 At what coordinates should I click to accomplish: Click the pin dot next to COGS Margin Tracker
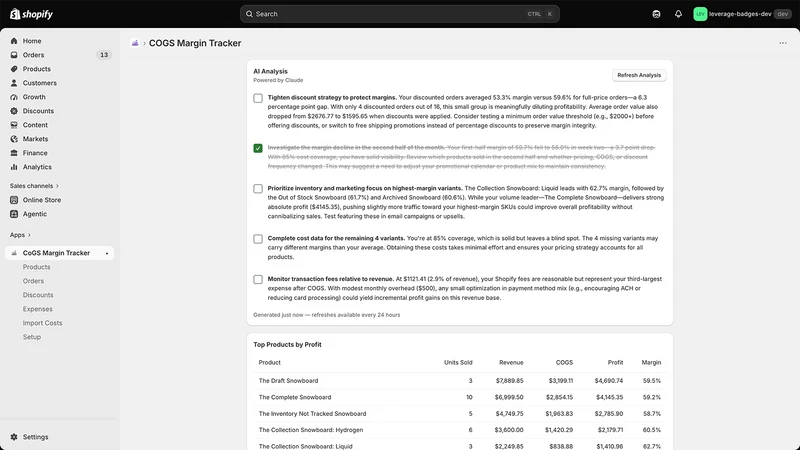[x=107, y=254]
